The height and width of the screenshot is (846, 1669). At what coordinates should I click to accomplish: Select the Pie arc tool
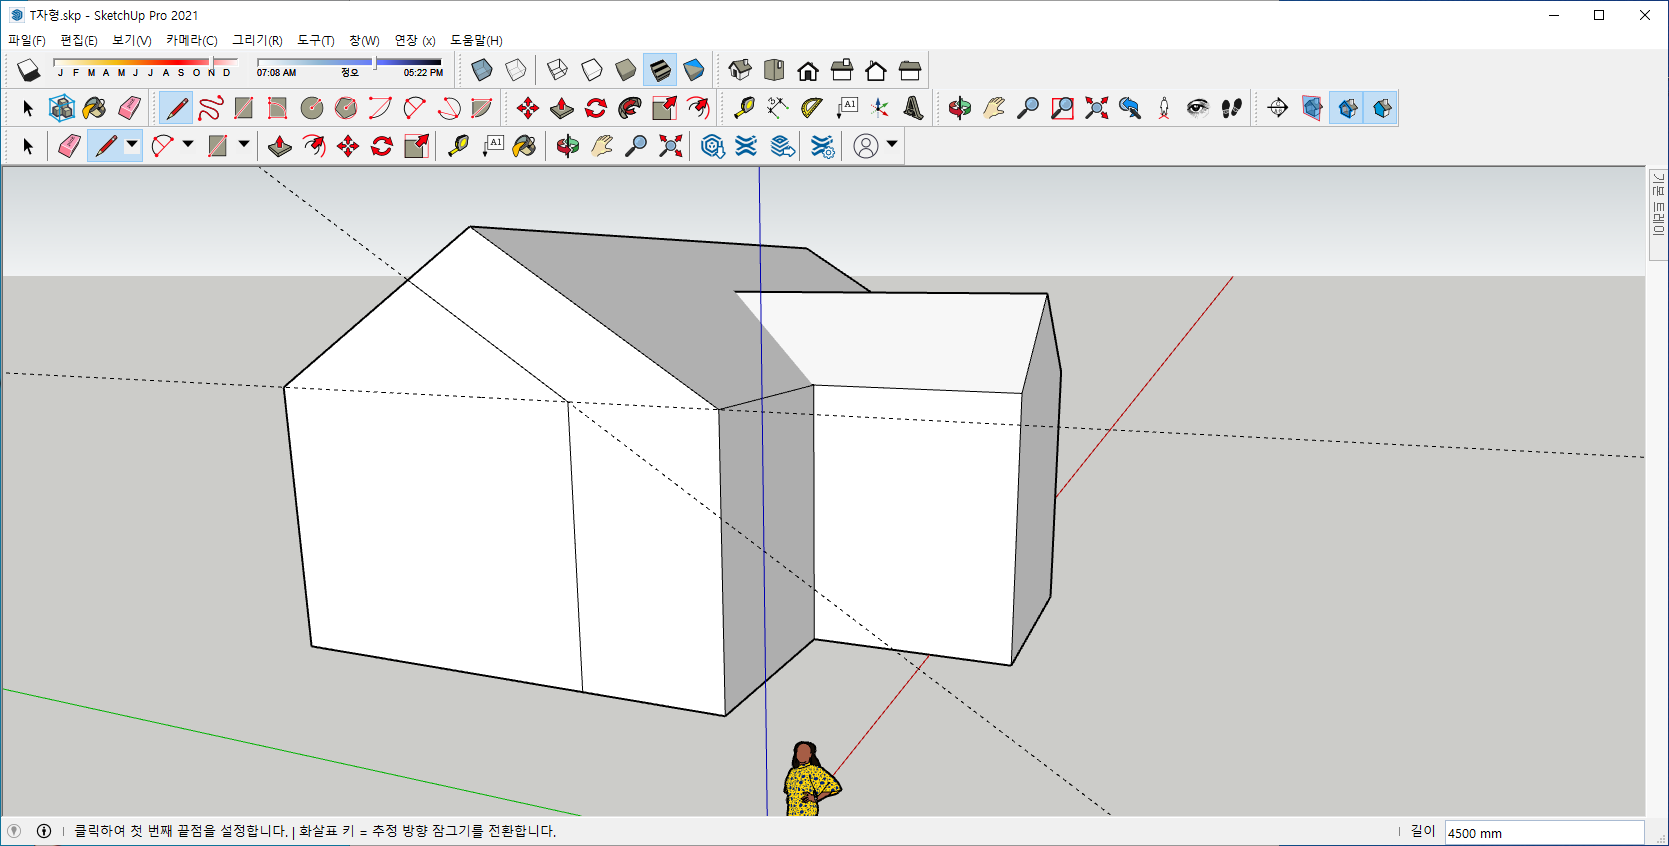click(x=482, y=108)
